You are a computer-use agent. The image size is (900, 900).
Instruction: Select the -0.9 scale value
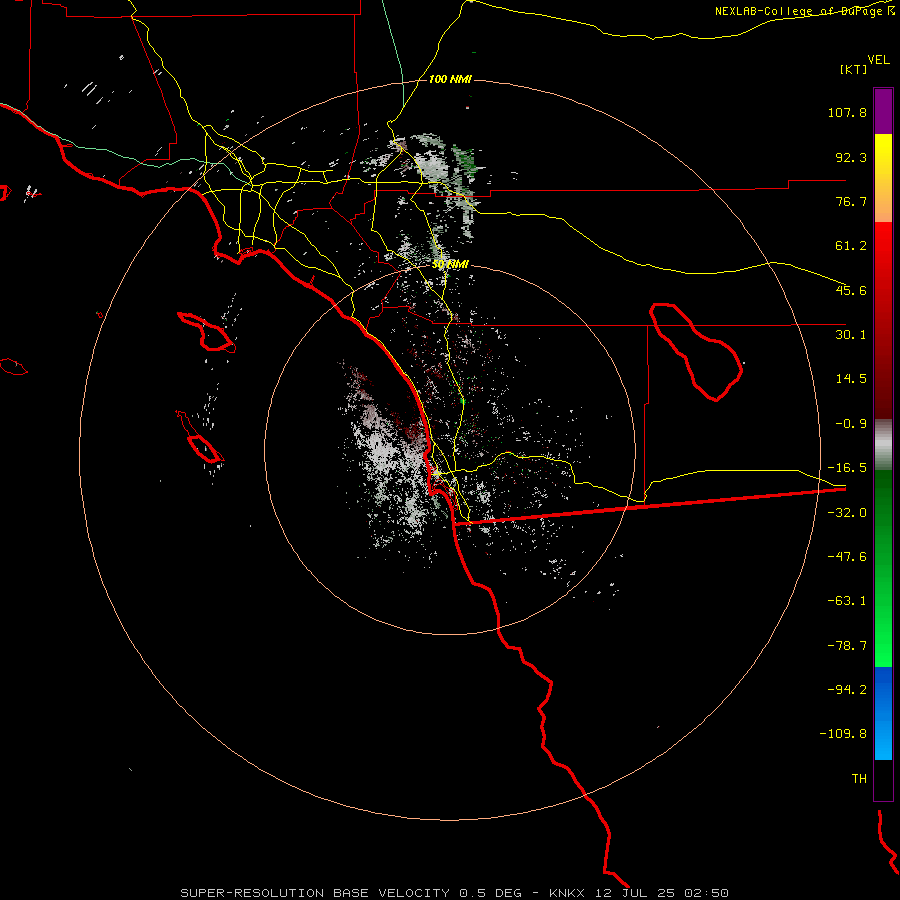[851, 424]
